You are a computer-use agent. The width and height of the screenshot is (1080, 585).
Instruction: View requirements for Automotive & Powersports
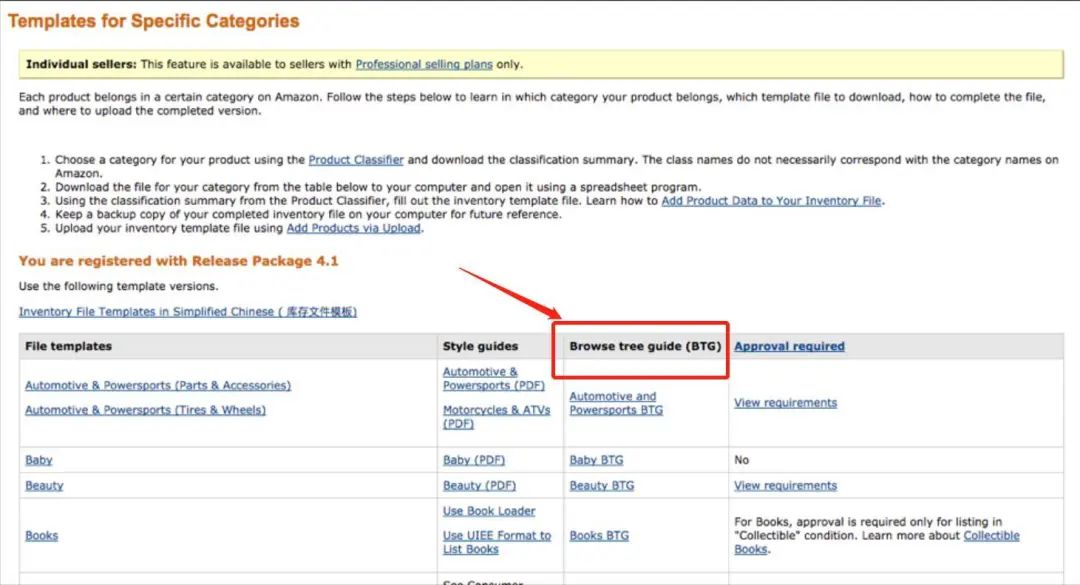(785, 403)
